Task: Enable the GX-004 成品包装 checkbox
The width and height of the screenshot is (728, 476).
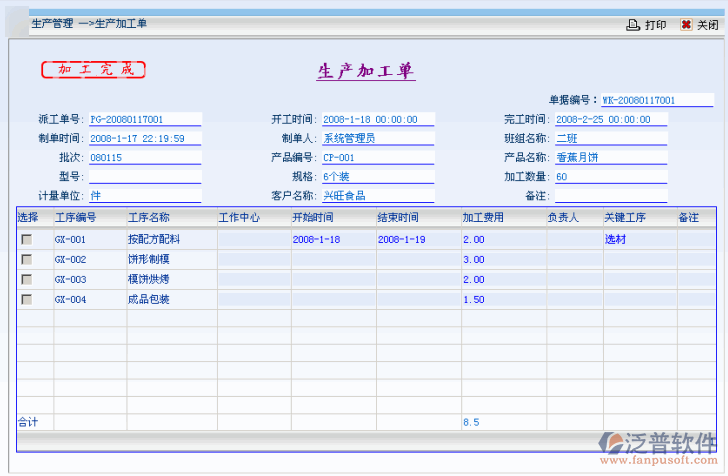Action: click(27, 300)
